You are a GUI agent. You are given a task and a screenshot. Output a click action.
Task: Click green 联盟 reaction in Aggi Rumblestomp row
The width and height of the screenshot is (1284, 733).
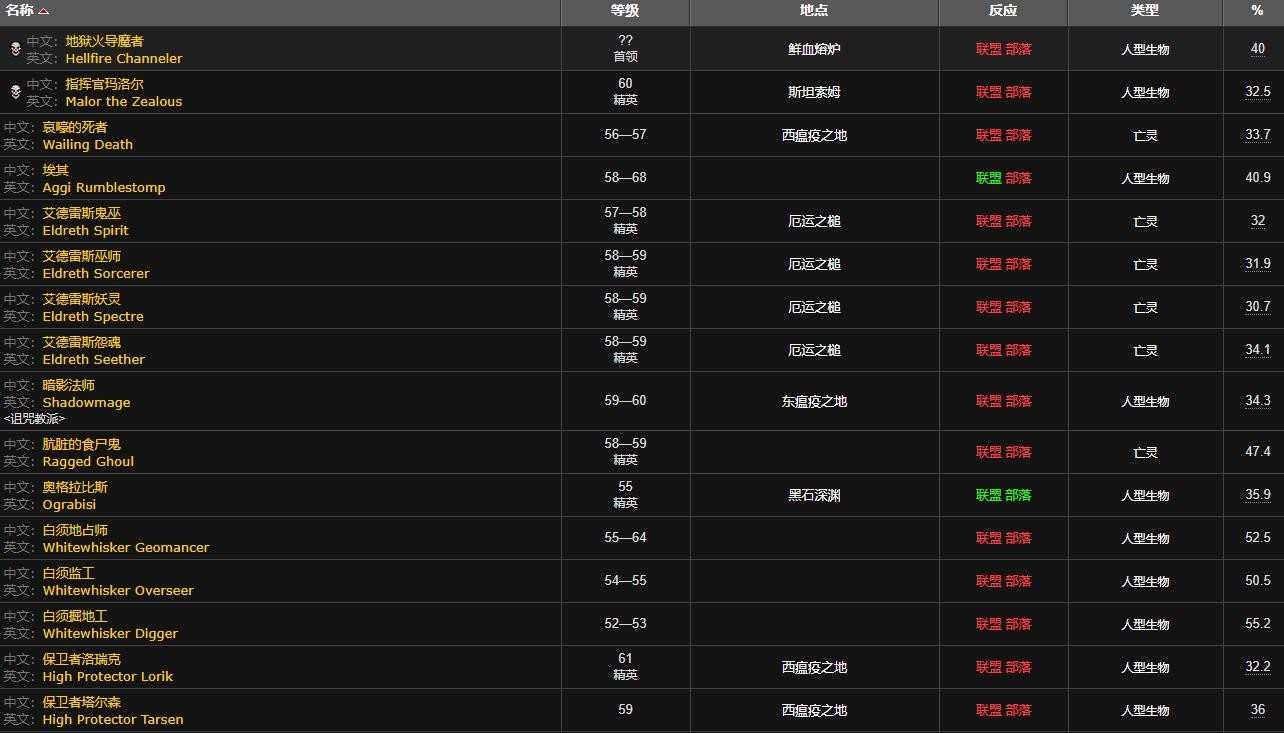988,178
